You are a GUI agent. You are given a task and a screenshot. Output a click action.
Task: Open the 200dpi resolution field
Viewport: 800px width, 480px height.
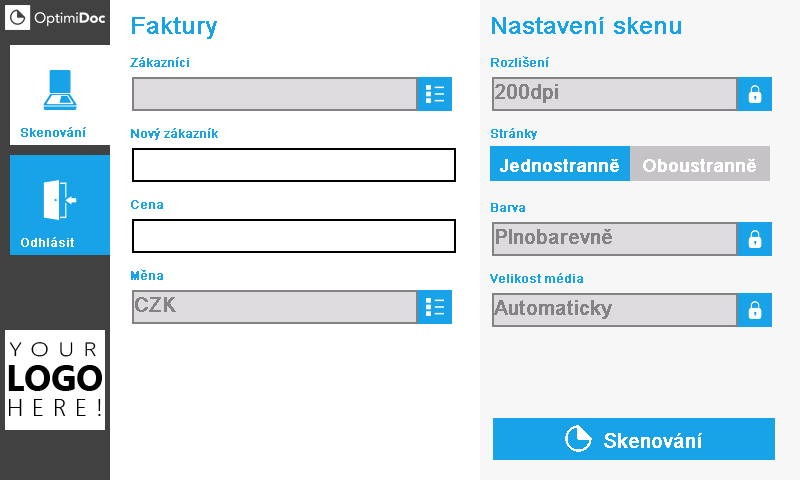[615, 94]
